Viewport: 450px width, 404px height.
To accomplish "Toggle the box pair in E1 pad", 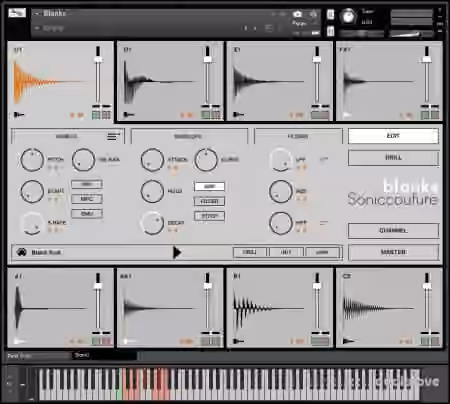I will [320, 115].
